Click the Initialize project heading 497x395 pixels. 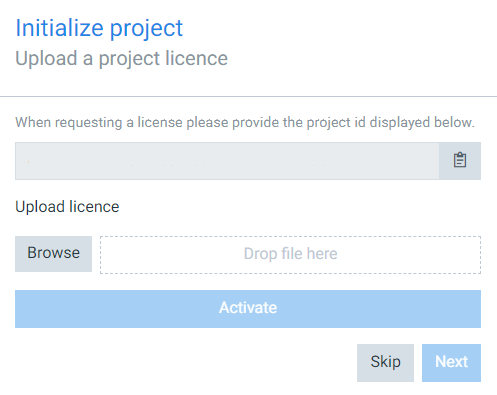click(99, 28)
